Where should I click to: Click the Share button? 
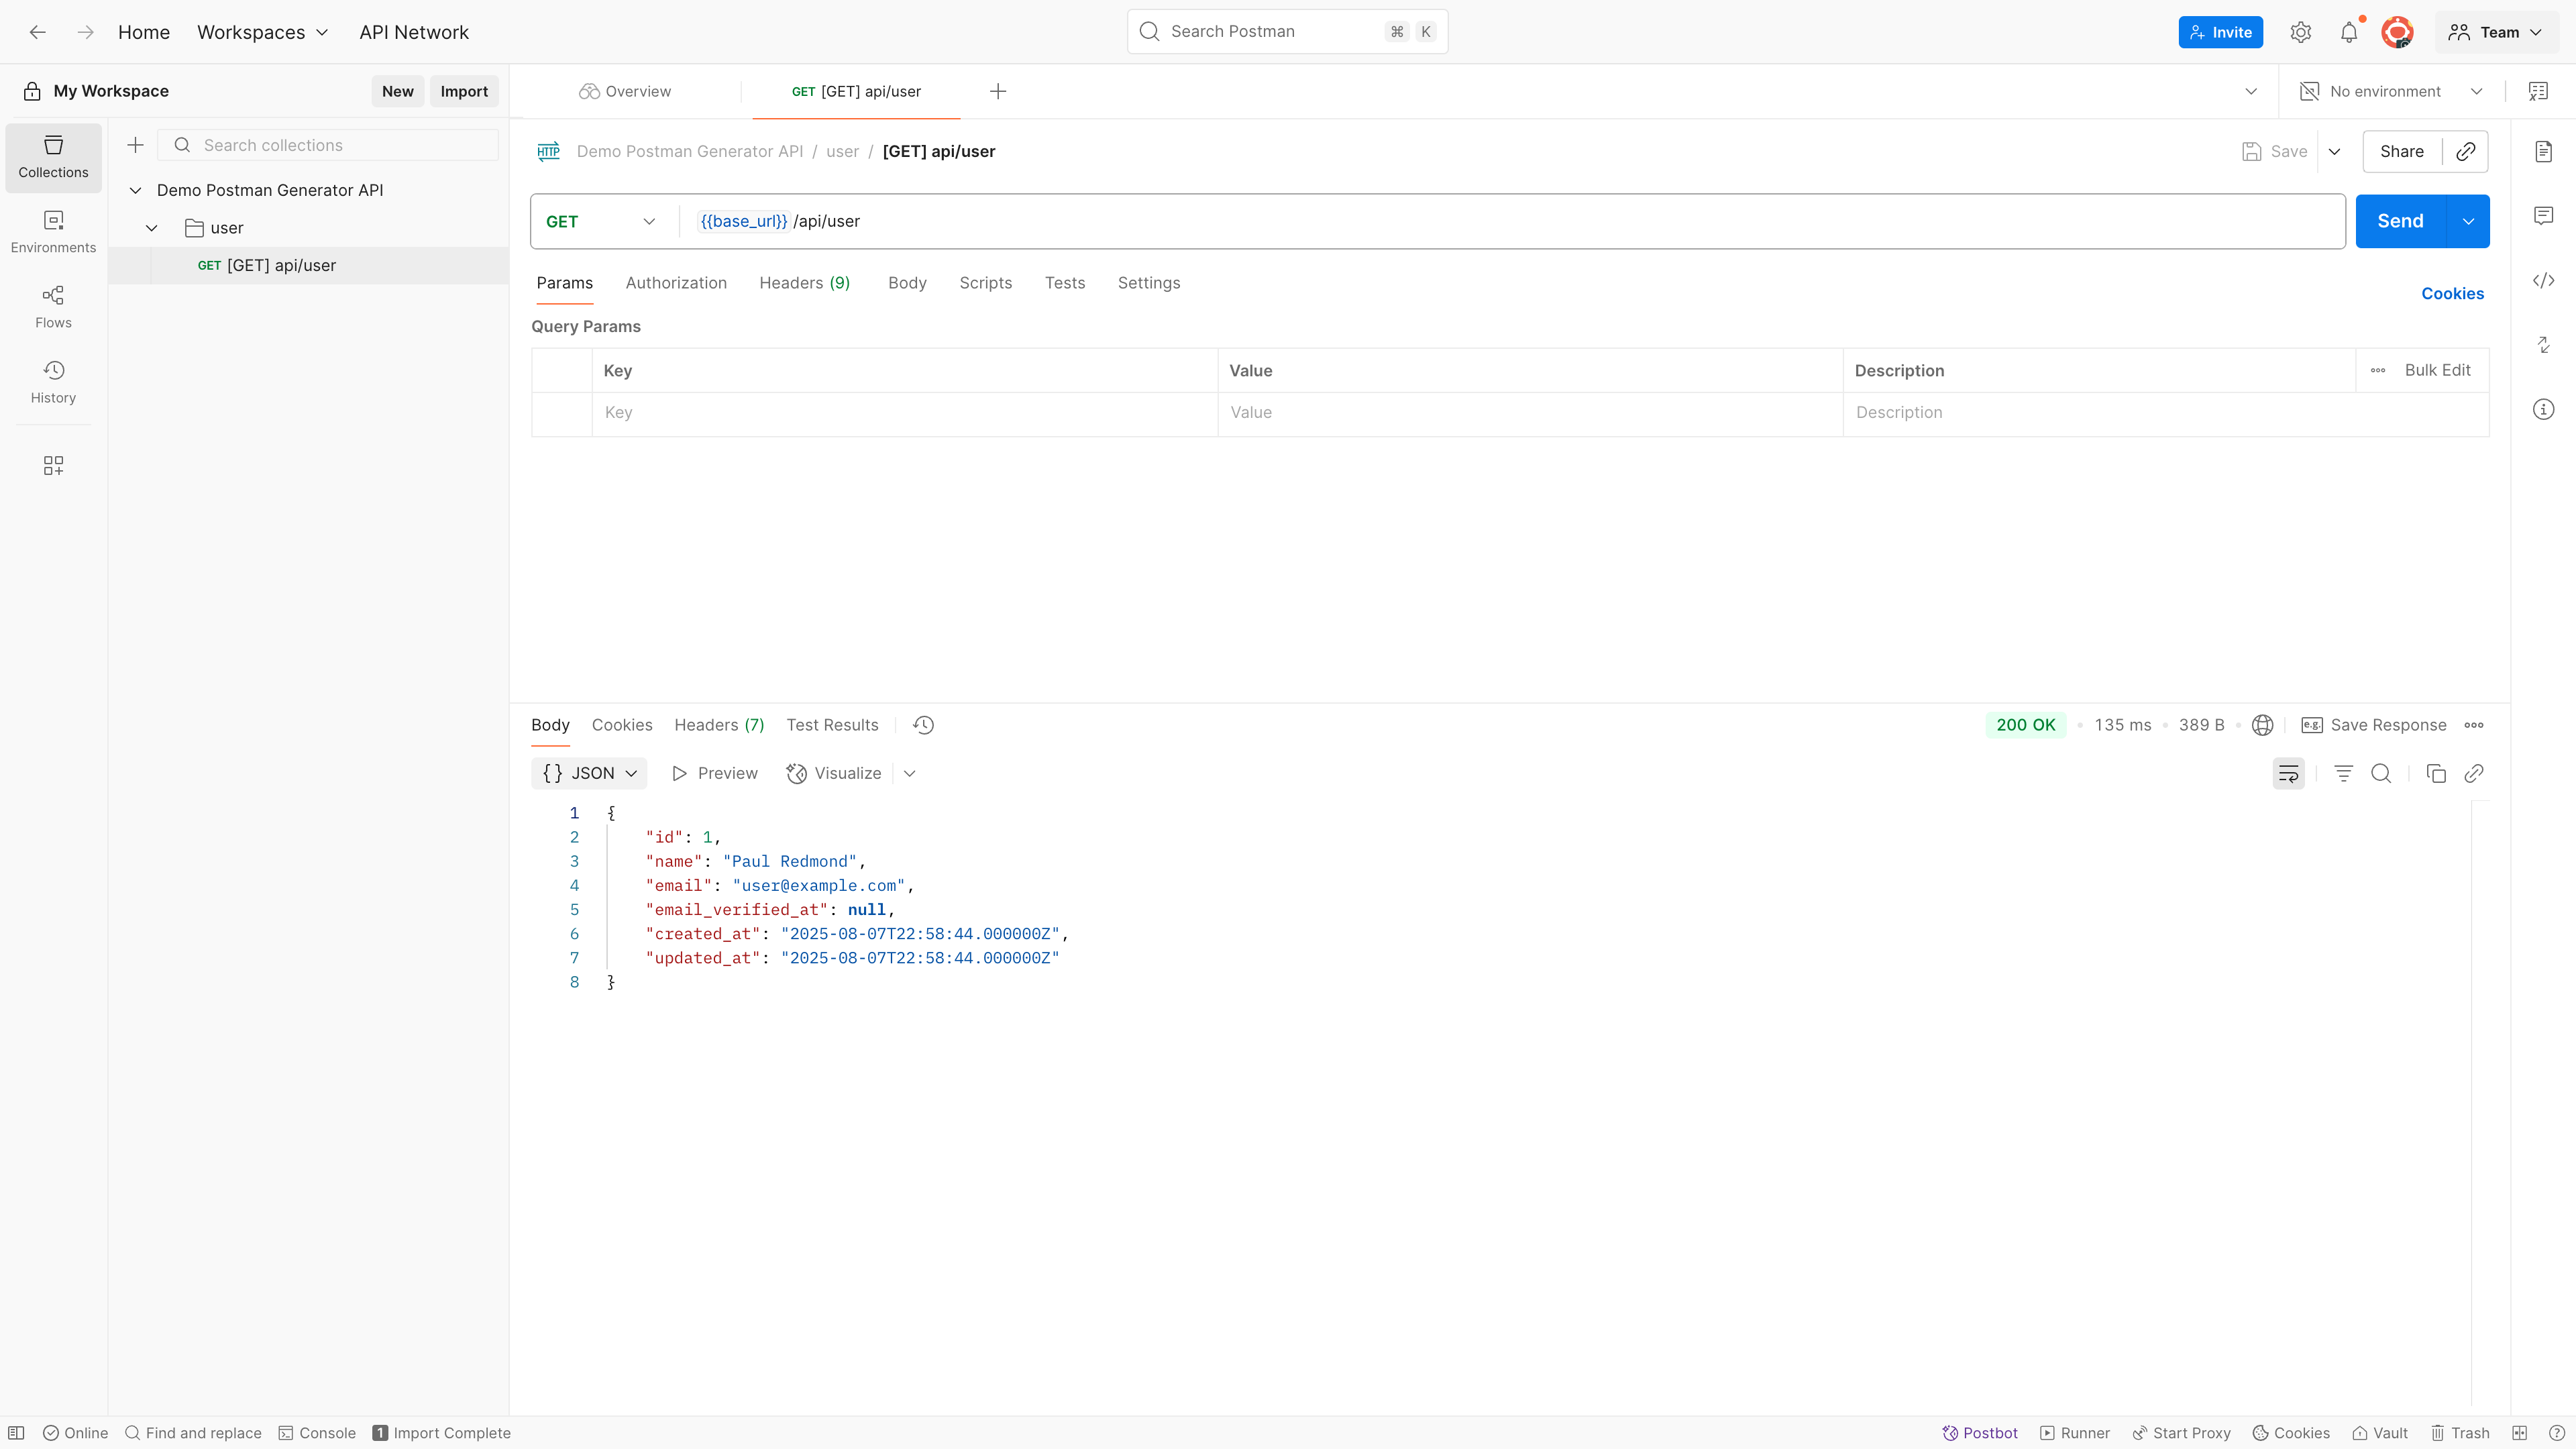tap(2402, 151)
